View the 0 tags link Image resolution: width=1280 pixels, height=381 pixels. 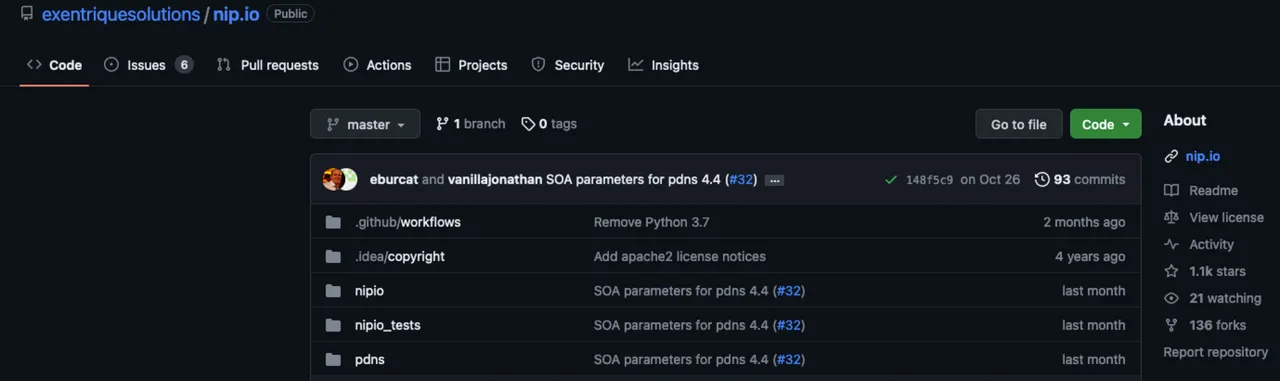tap(549, 124)
